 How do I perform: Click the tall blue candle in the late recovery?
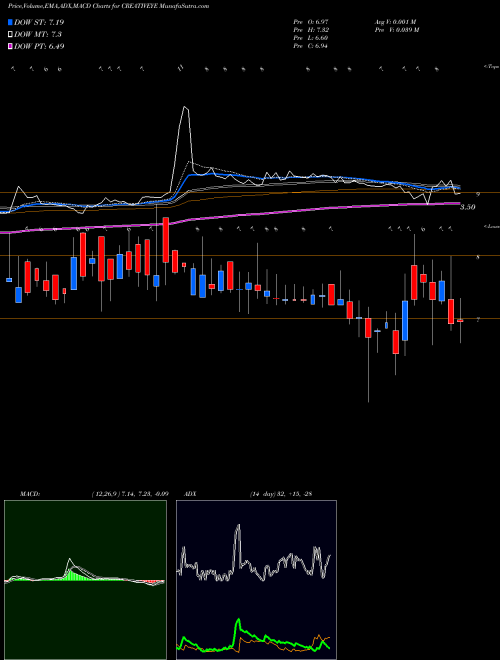[405, 320]
